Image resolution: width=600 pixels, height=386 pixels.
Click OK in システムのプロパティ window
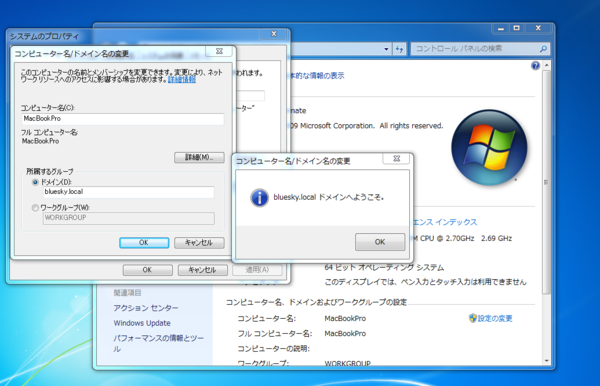pos(147,270)
